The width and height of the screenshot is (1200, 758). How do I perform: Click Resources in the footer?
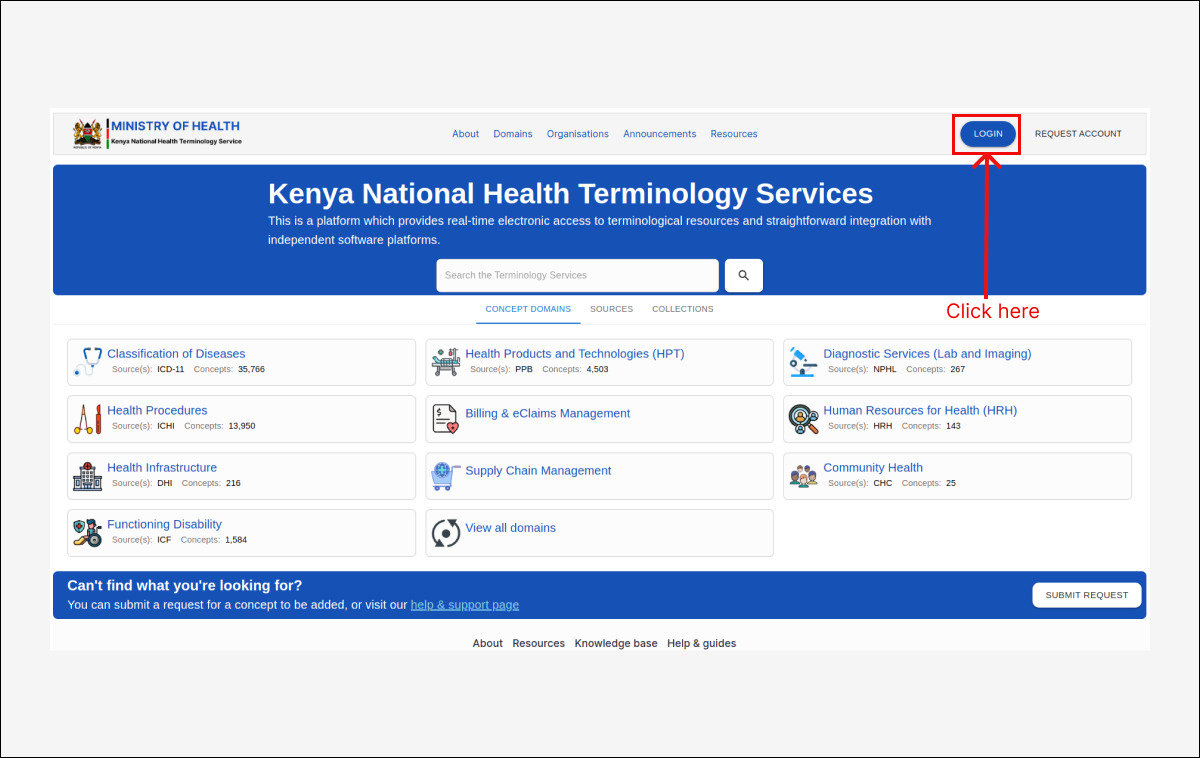pos(539,643)
